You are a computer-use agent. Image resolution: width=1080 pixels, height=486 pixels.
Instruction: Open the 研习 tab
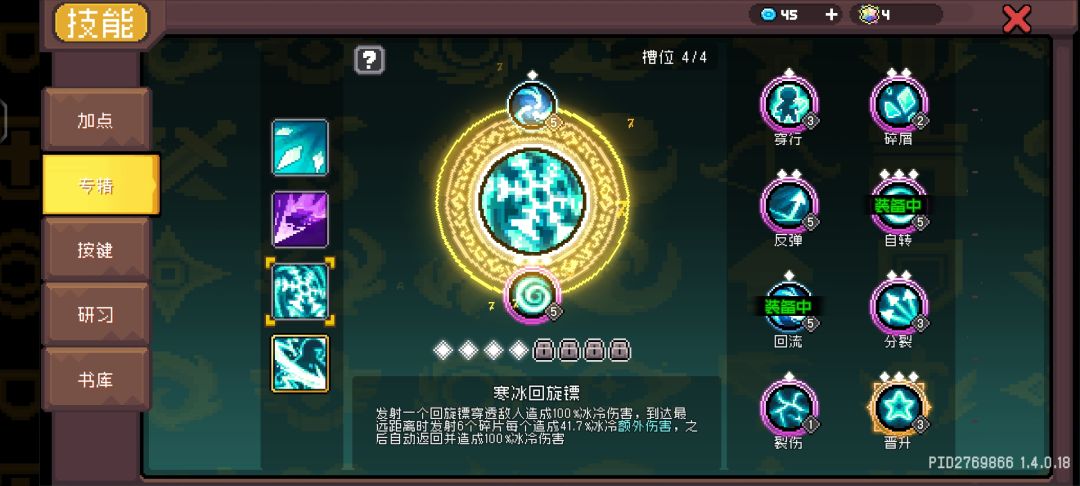click(96, 315)
